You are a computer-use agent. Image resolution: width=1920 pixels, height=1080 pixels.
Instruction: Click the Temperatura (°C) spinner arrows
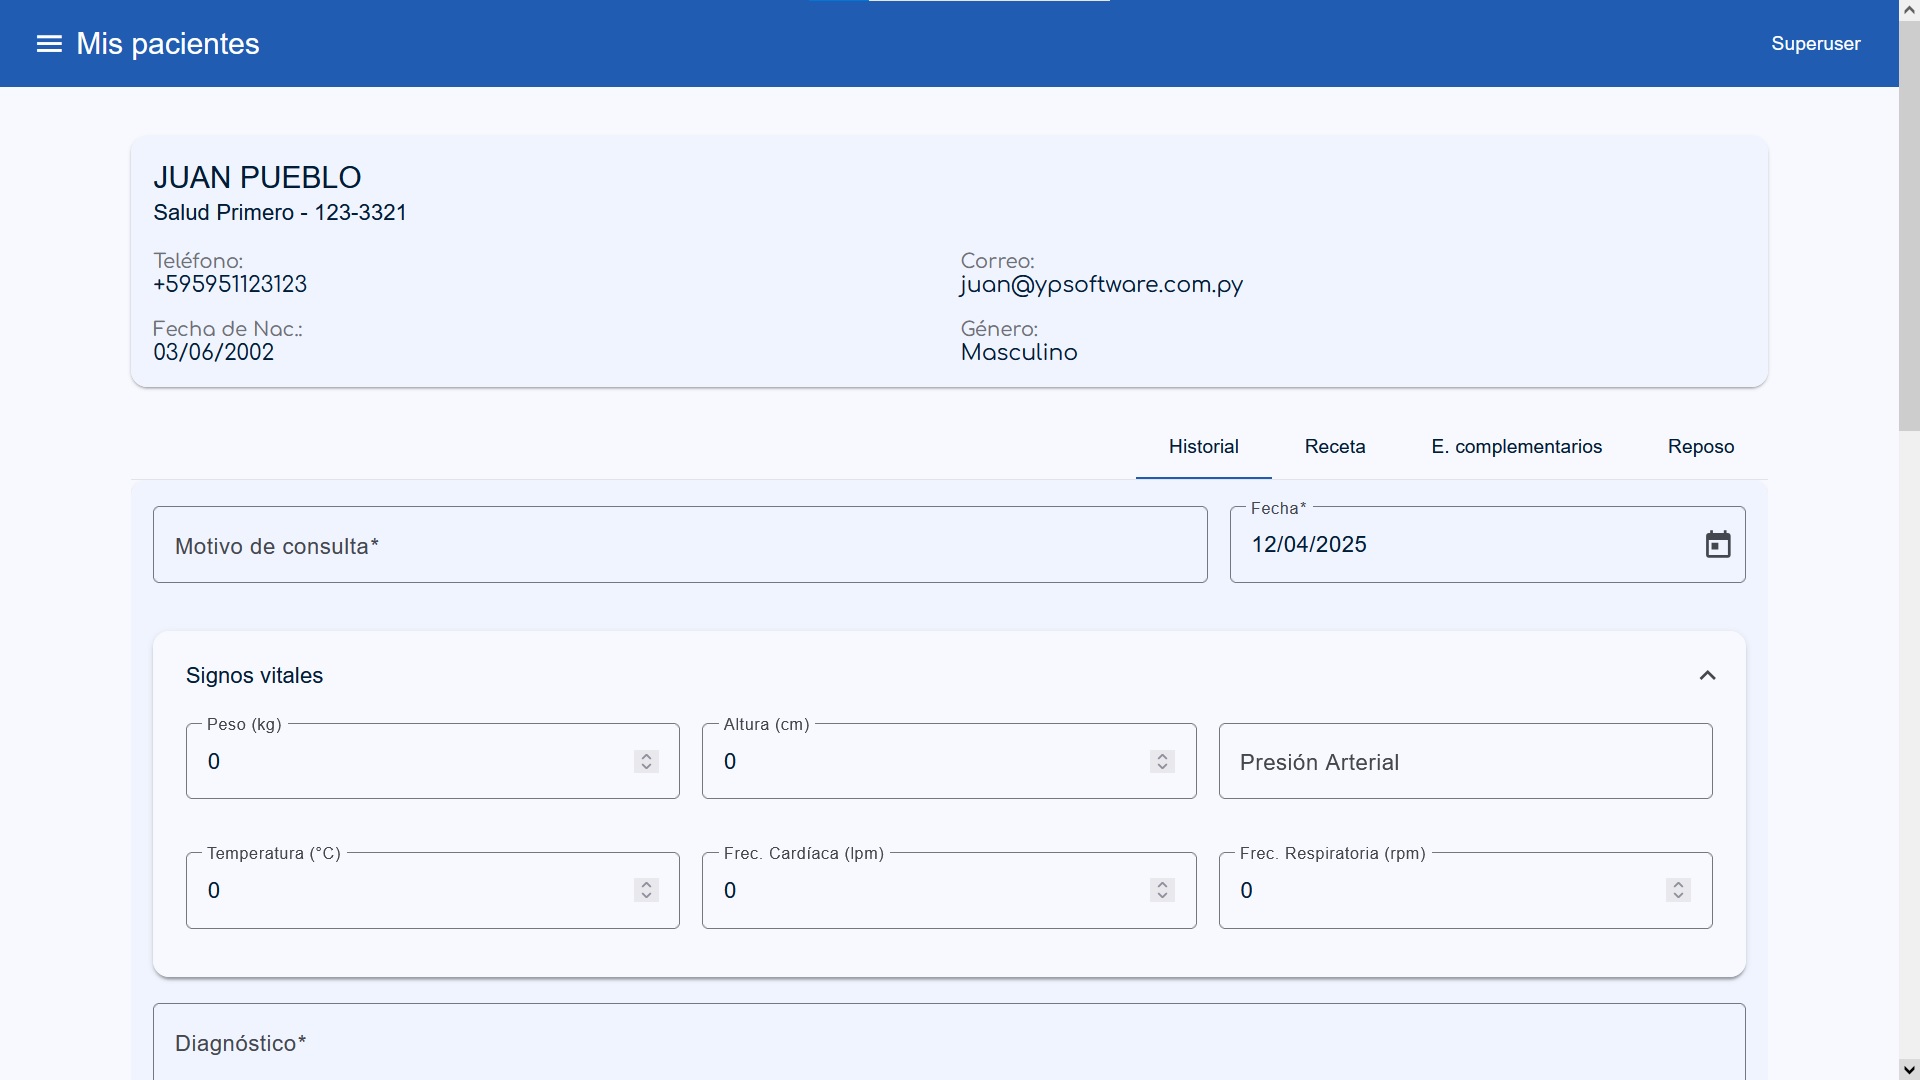[x=646, y=890]
